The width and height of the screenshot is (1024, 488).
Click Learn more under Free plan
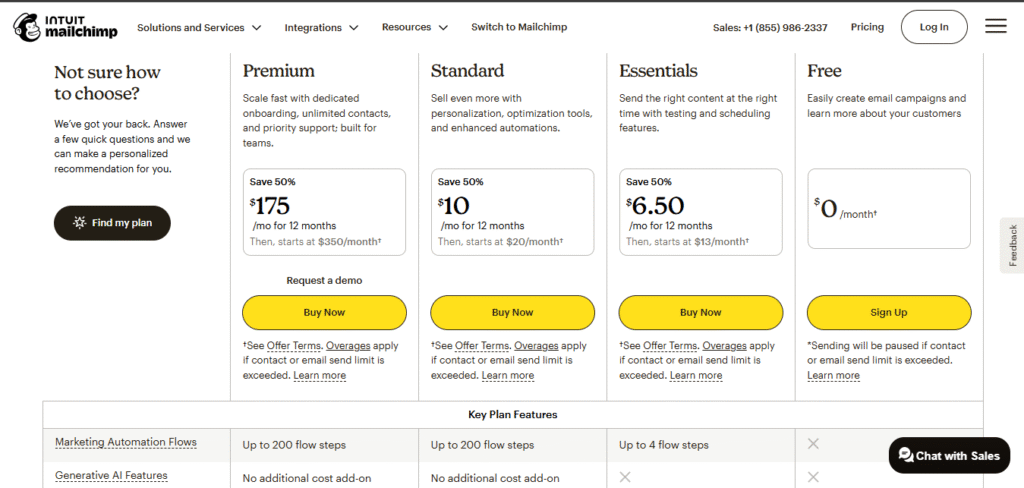(833, 376)
